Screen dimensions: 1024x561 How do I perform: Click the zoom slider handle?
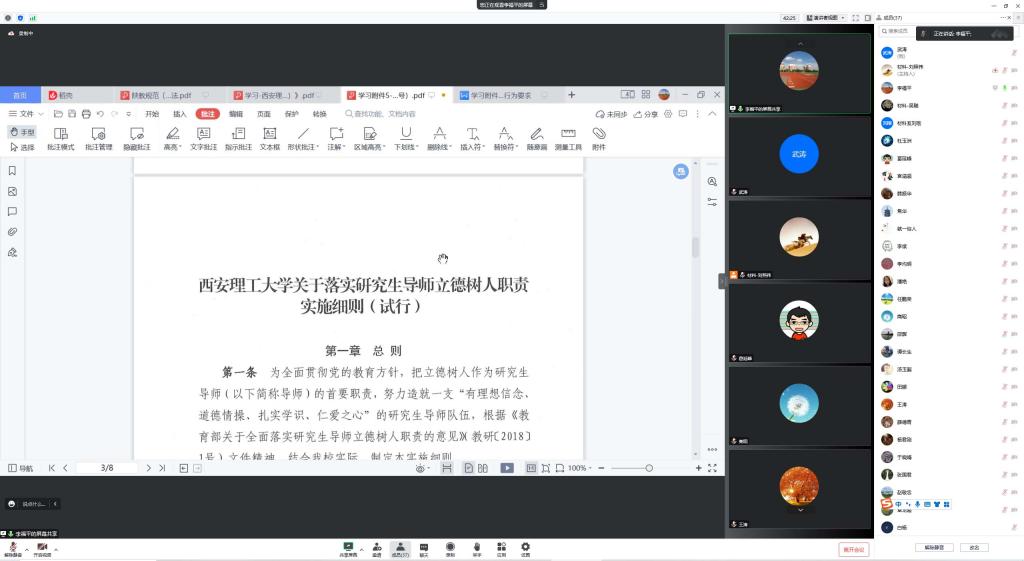pos(648,468)
